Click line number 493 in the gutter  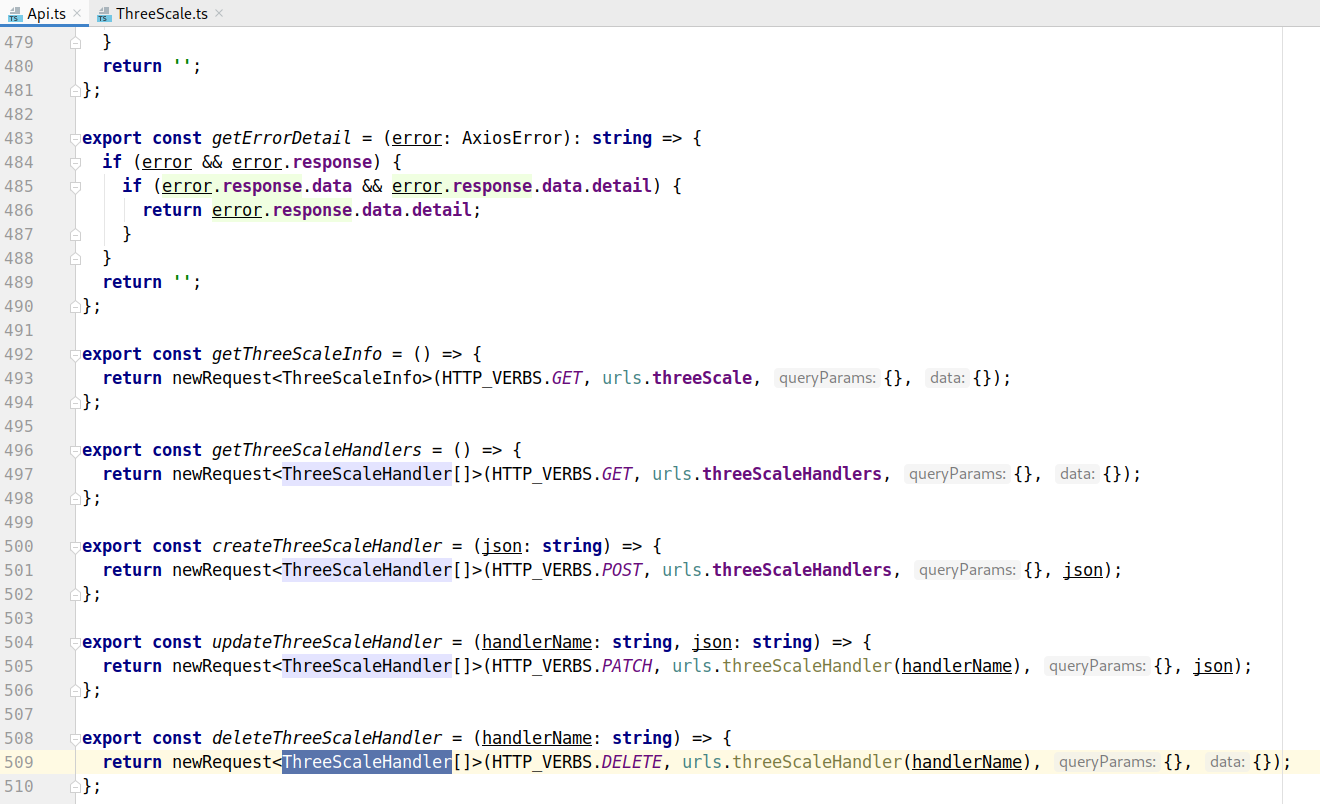point(19,378)
